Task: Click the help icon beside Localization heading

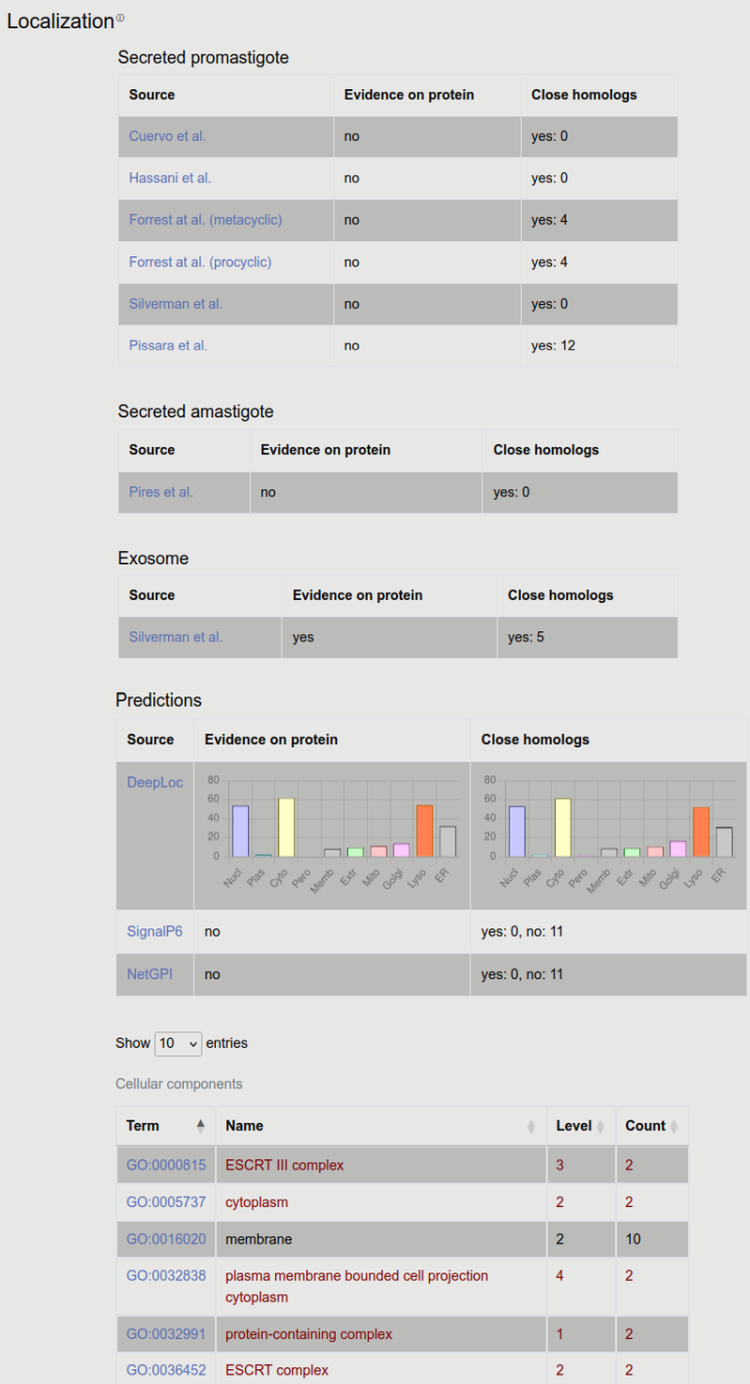Action: tap(121, 18)
